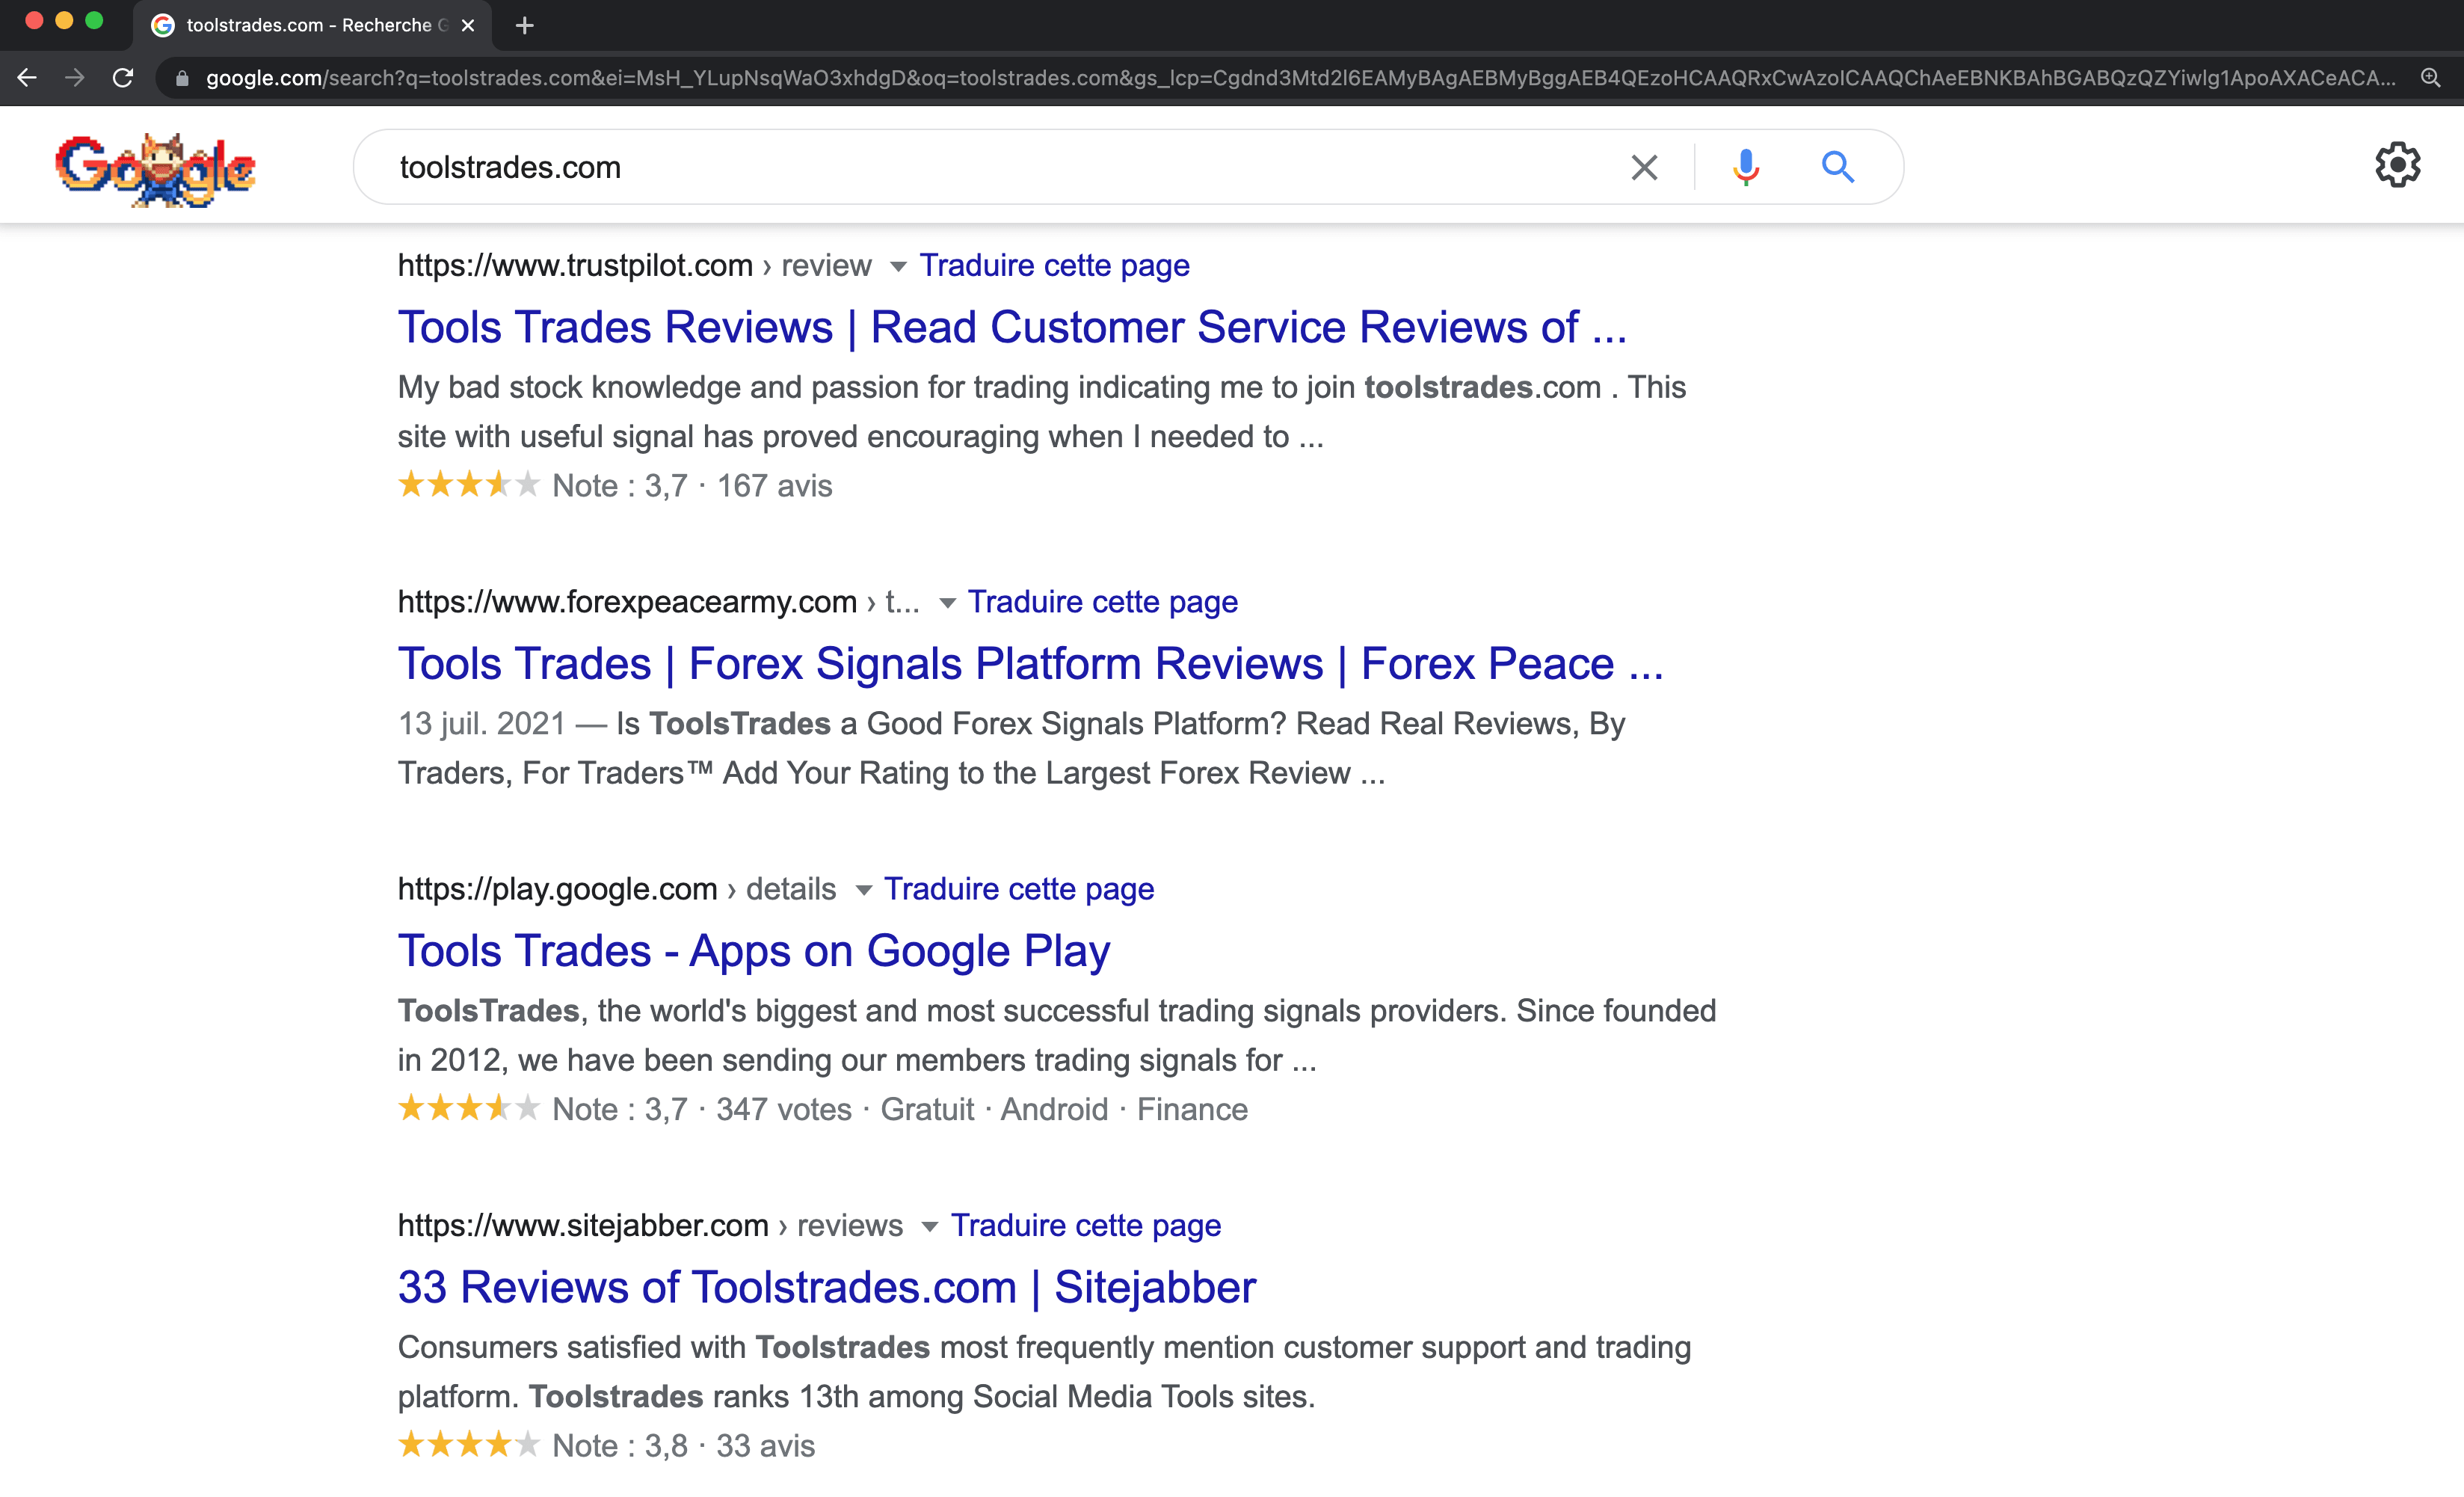This screenshot has height=1497, width=2464.
Task: Click the '13 juil. 2021' date text
Action: [482, 724]
